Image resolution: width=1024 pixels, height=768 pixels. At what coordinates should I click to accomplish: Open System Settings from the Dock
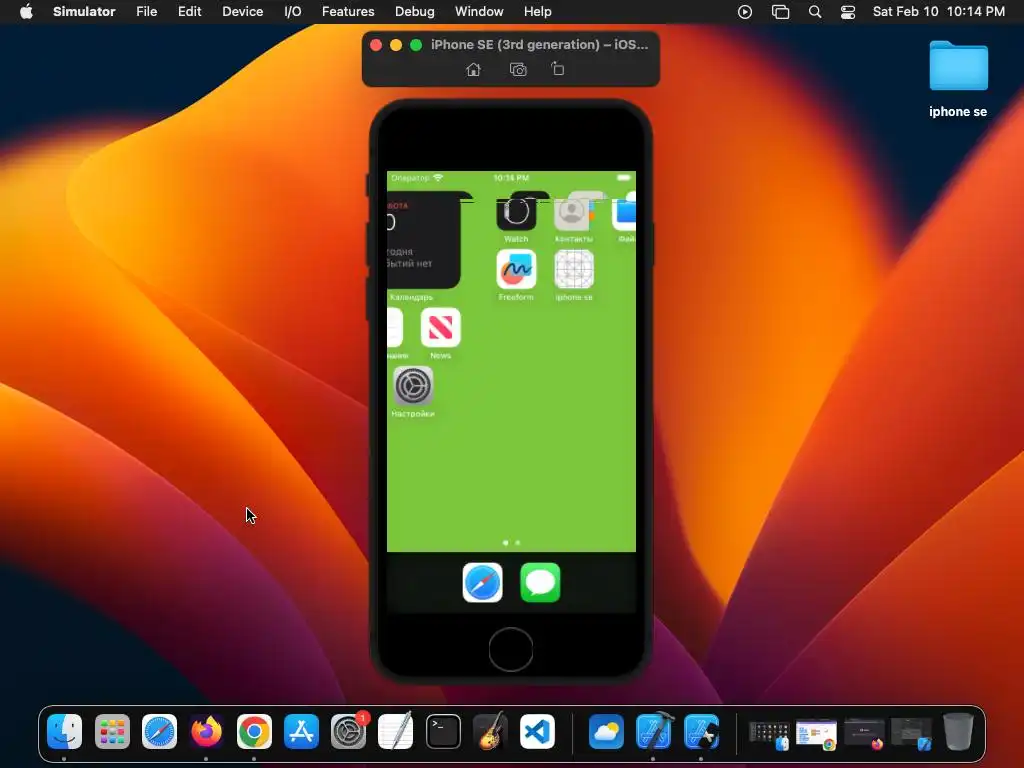tap(348, 731)
